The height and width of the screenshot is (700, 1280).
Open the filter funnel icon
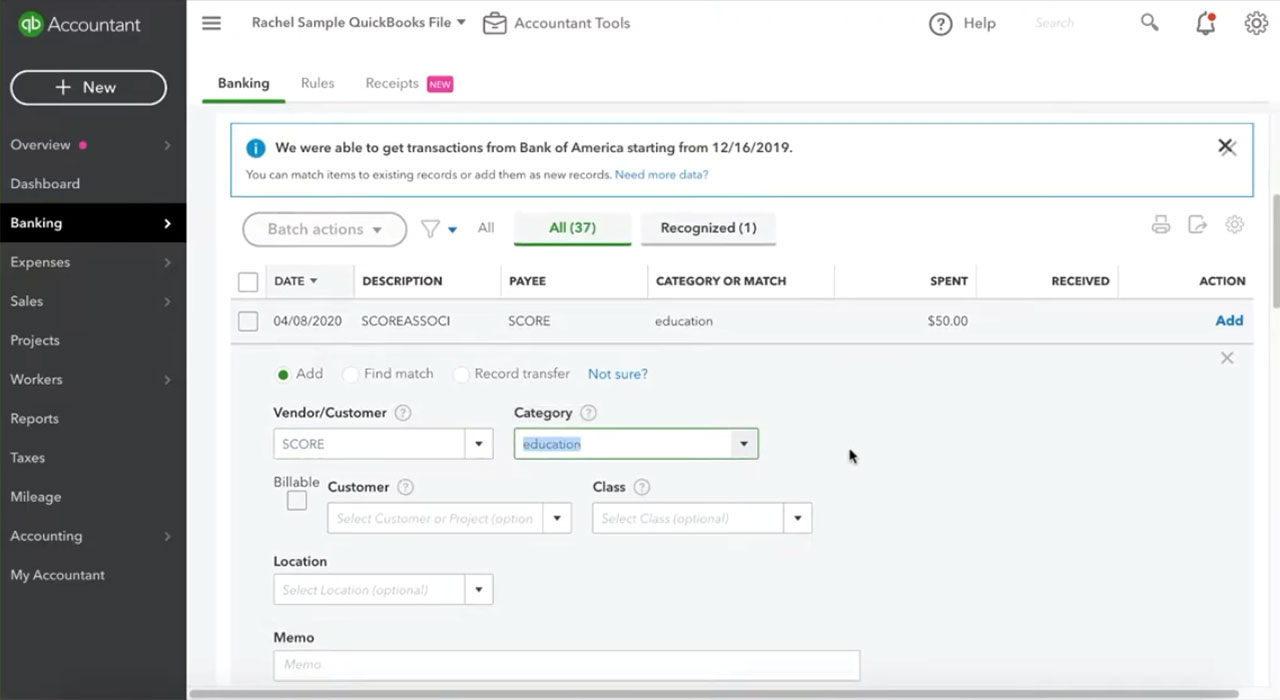[x=430, y=229]
